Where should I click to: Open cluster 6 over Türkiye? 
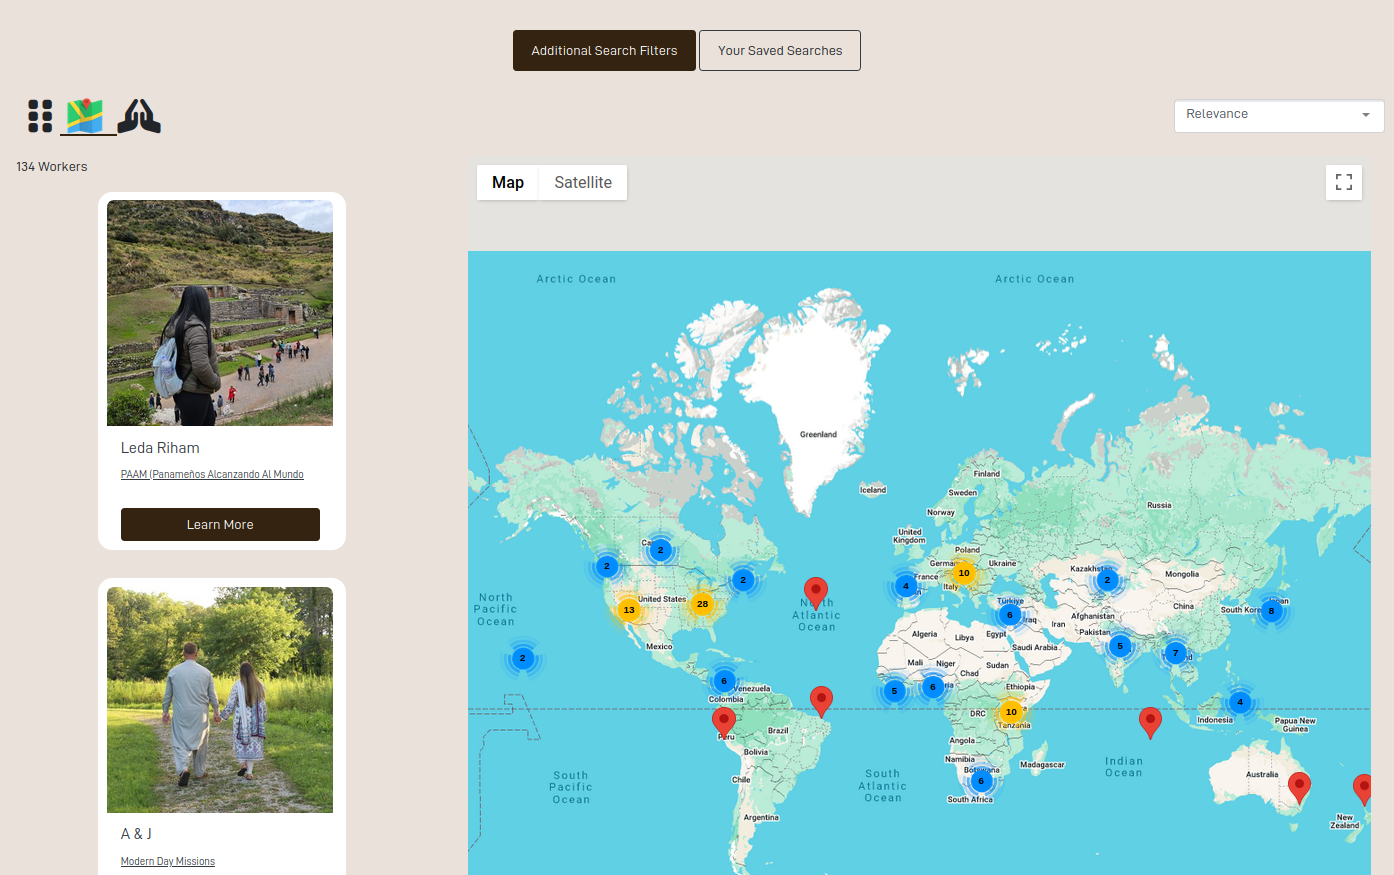pos(1010,615)
